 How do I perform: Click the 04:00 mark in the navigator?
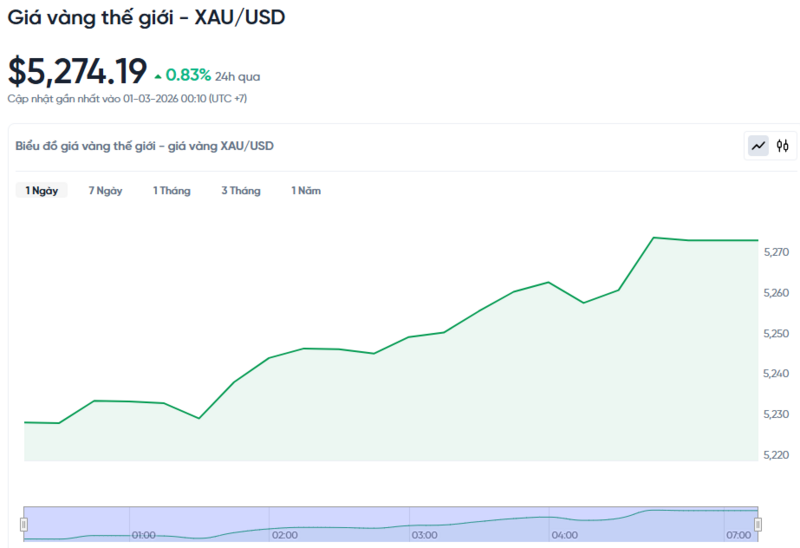(564, 535)
